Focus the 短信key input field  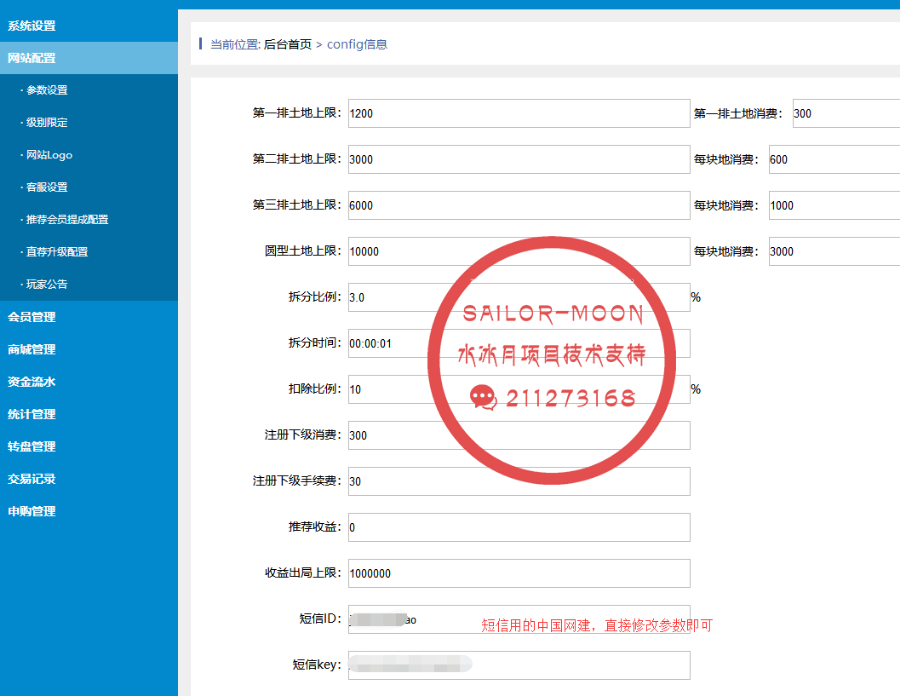(519, 665)
